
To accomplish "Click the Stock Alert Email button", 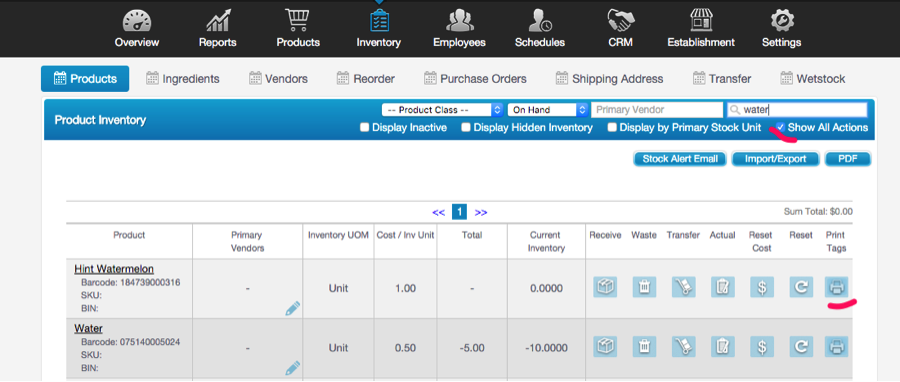I will [x=680, y=159].
